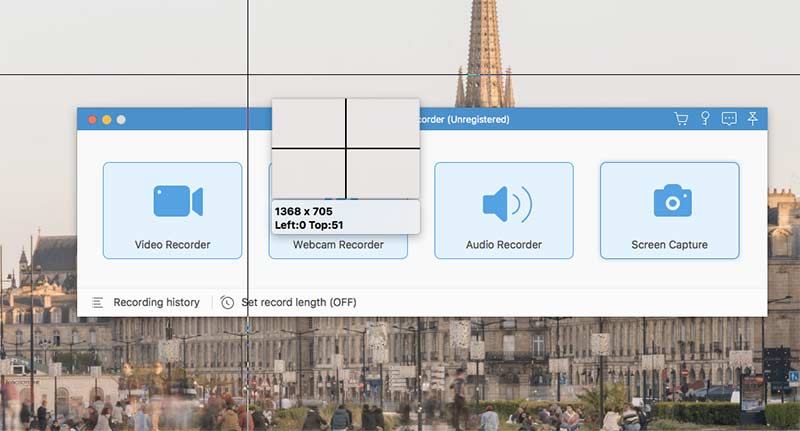
Task: Click the video camera icon
Action: (x=177, y=201)
